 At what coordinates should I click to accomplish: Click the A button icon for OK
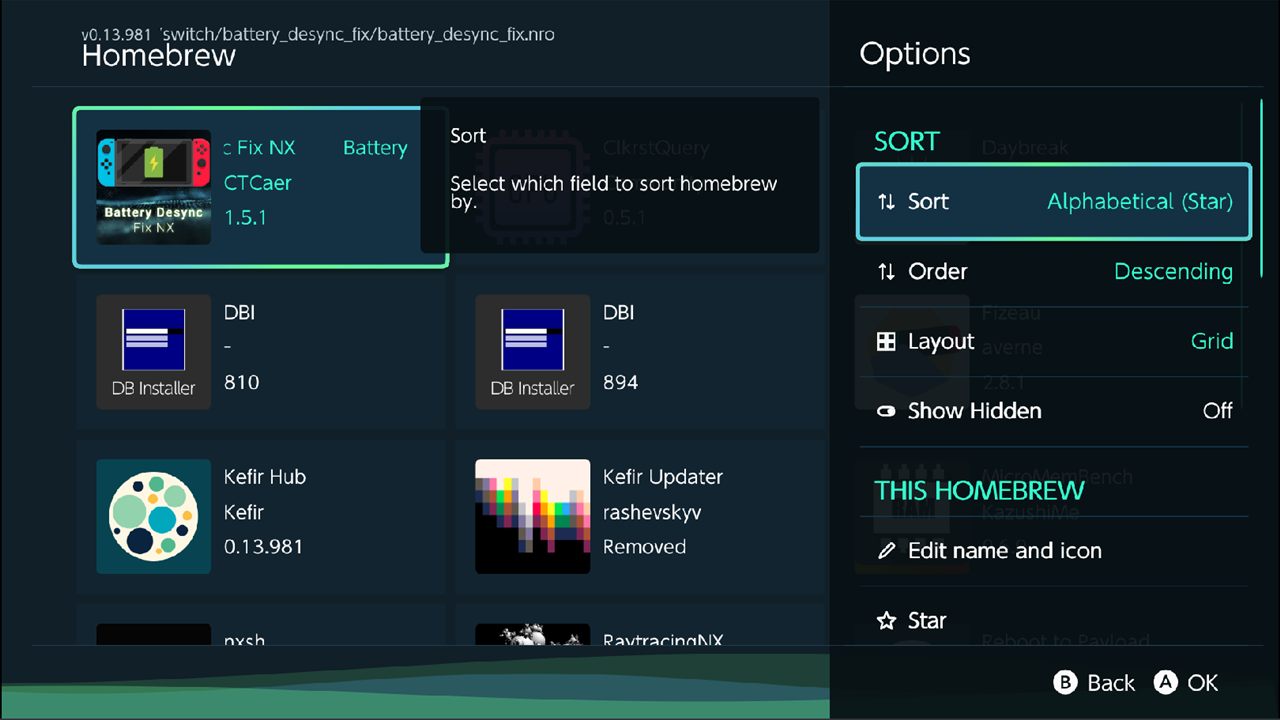1165,683
